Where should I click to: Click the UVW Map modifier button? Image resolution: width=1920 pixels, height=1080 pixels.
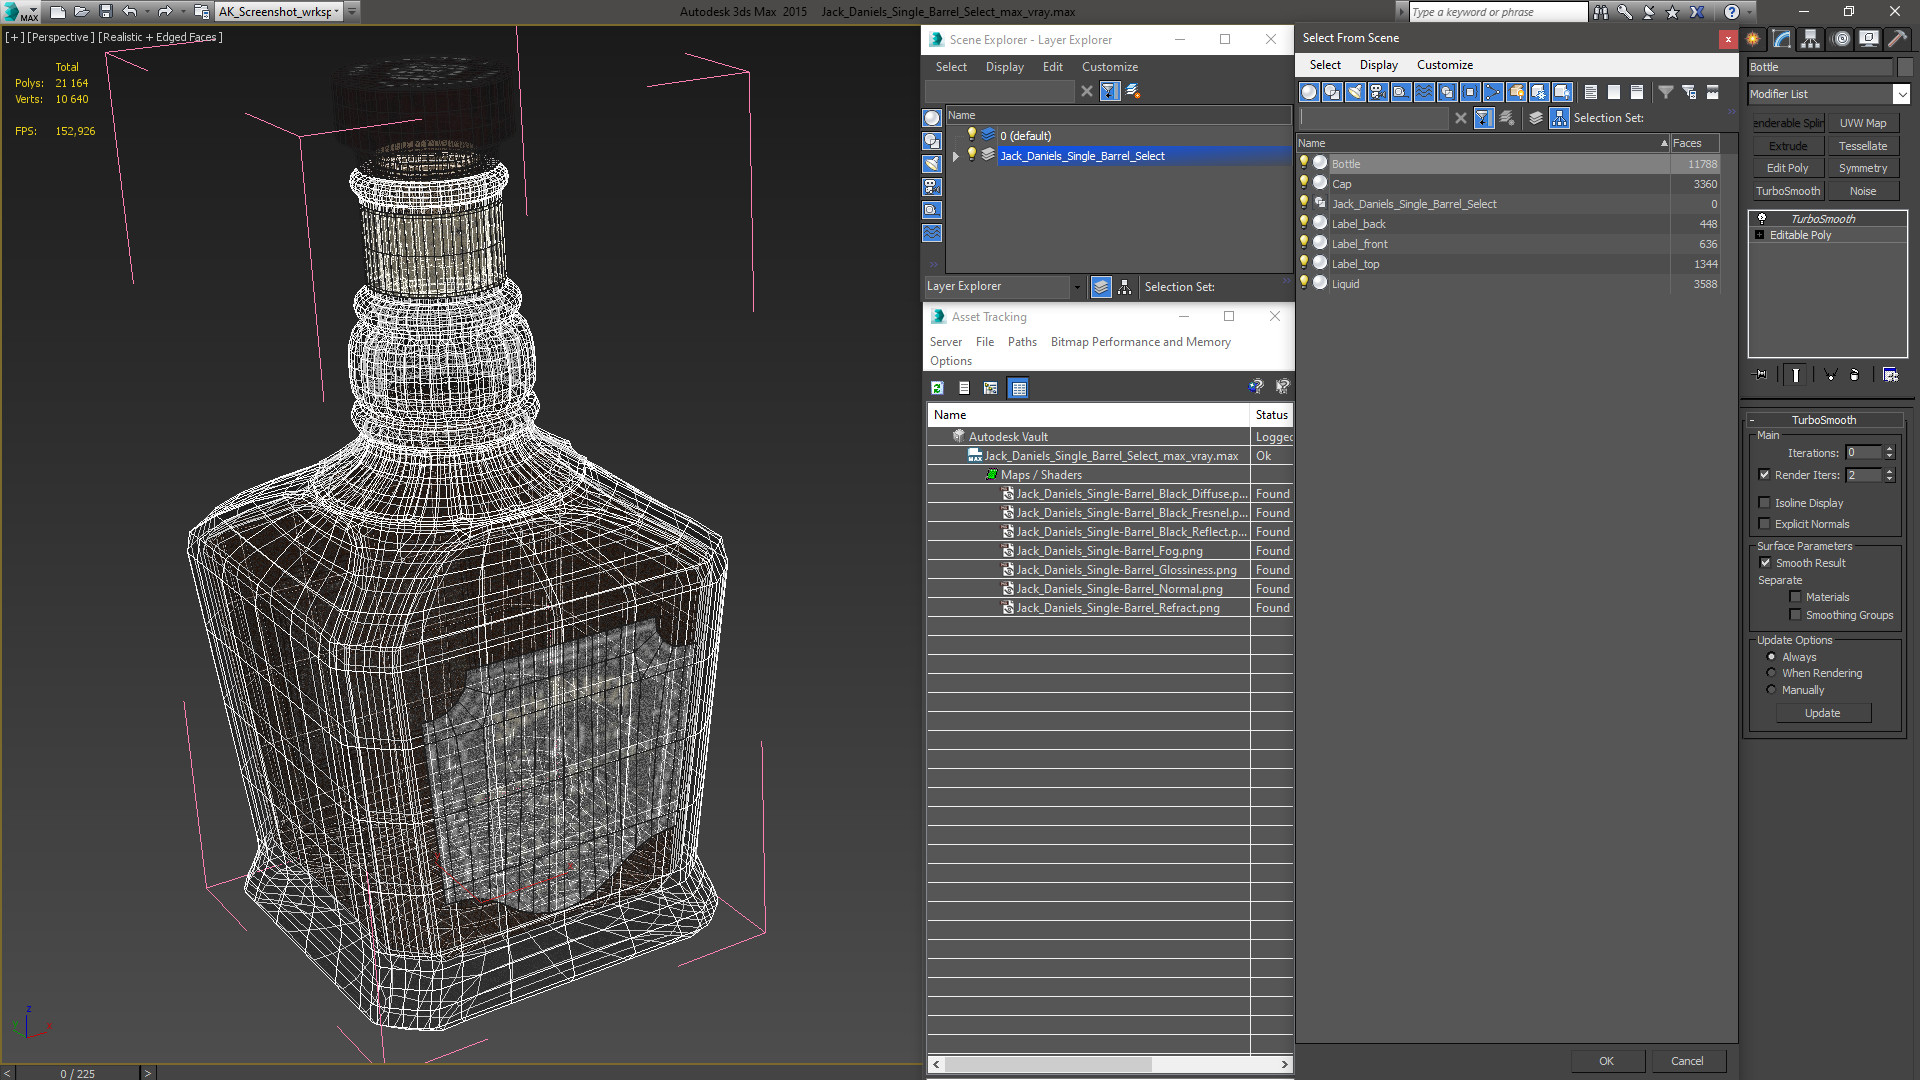pos(1862,123)
